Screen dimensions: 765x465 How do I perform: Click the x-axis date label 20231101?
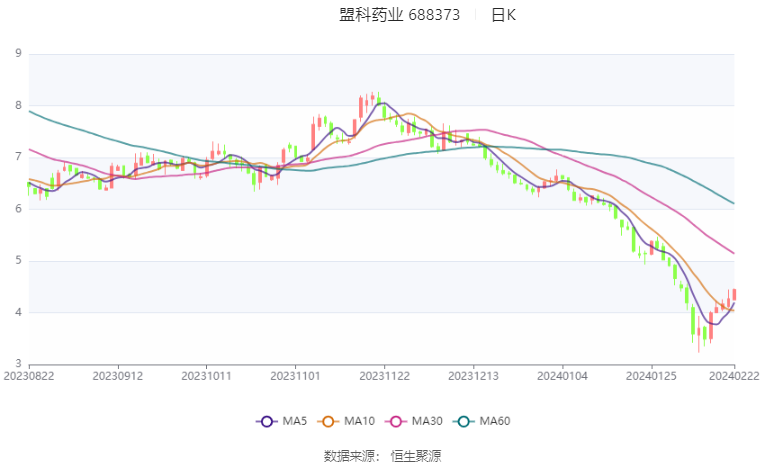click(295, 376)
